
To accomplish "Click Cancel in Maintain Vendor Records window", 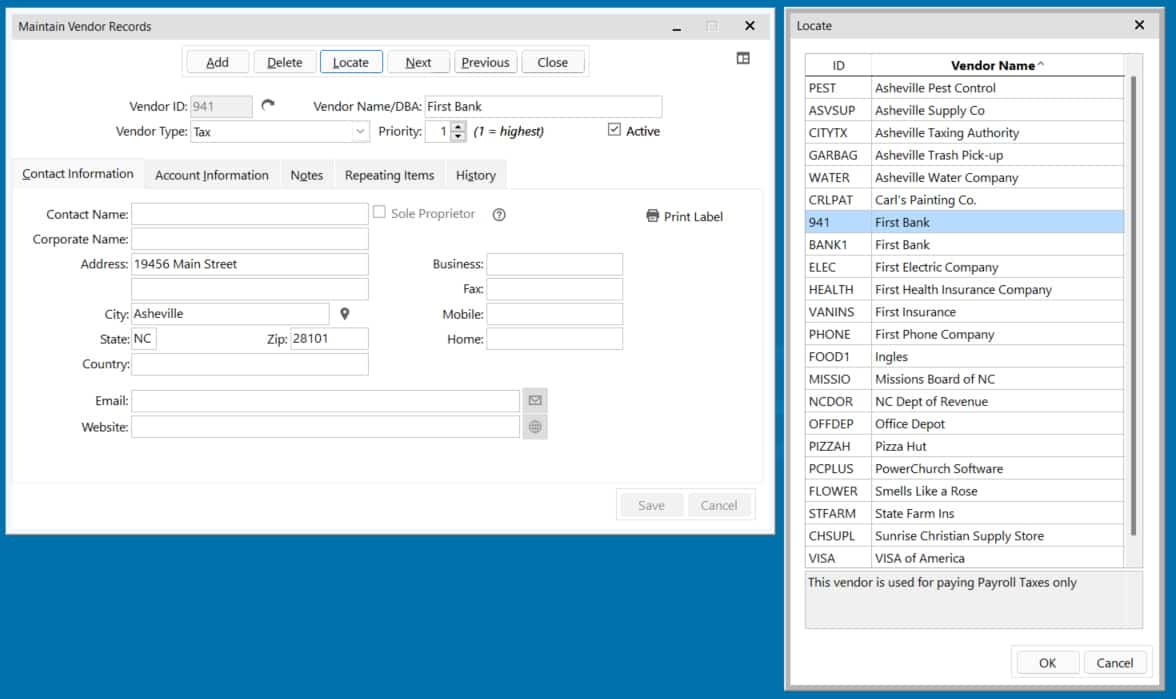I will [x=718, y=506].
